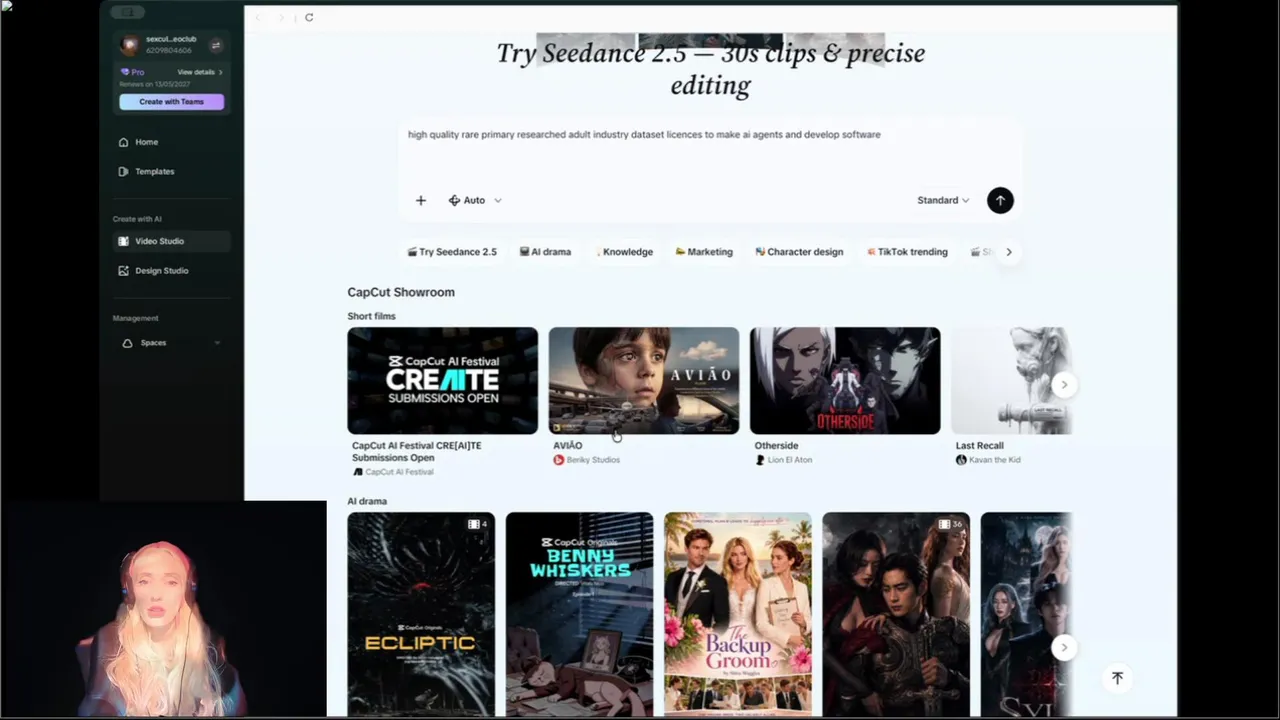Click the Home icon in the sidebar
1280x720 pixels.
point(123,142)
